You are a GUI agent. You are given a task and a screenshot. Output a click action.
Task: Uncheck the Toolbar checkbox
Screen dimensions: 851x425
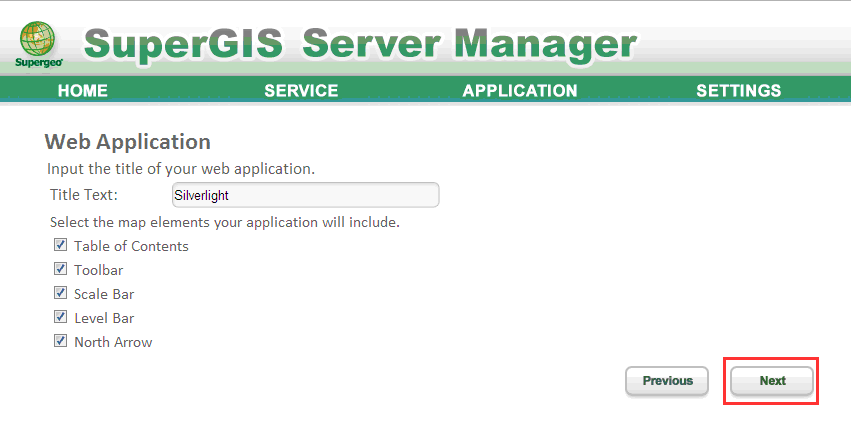[x=60, y=269]
